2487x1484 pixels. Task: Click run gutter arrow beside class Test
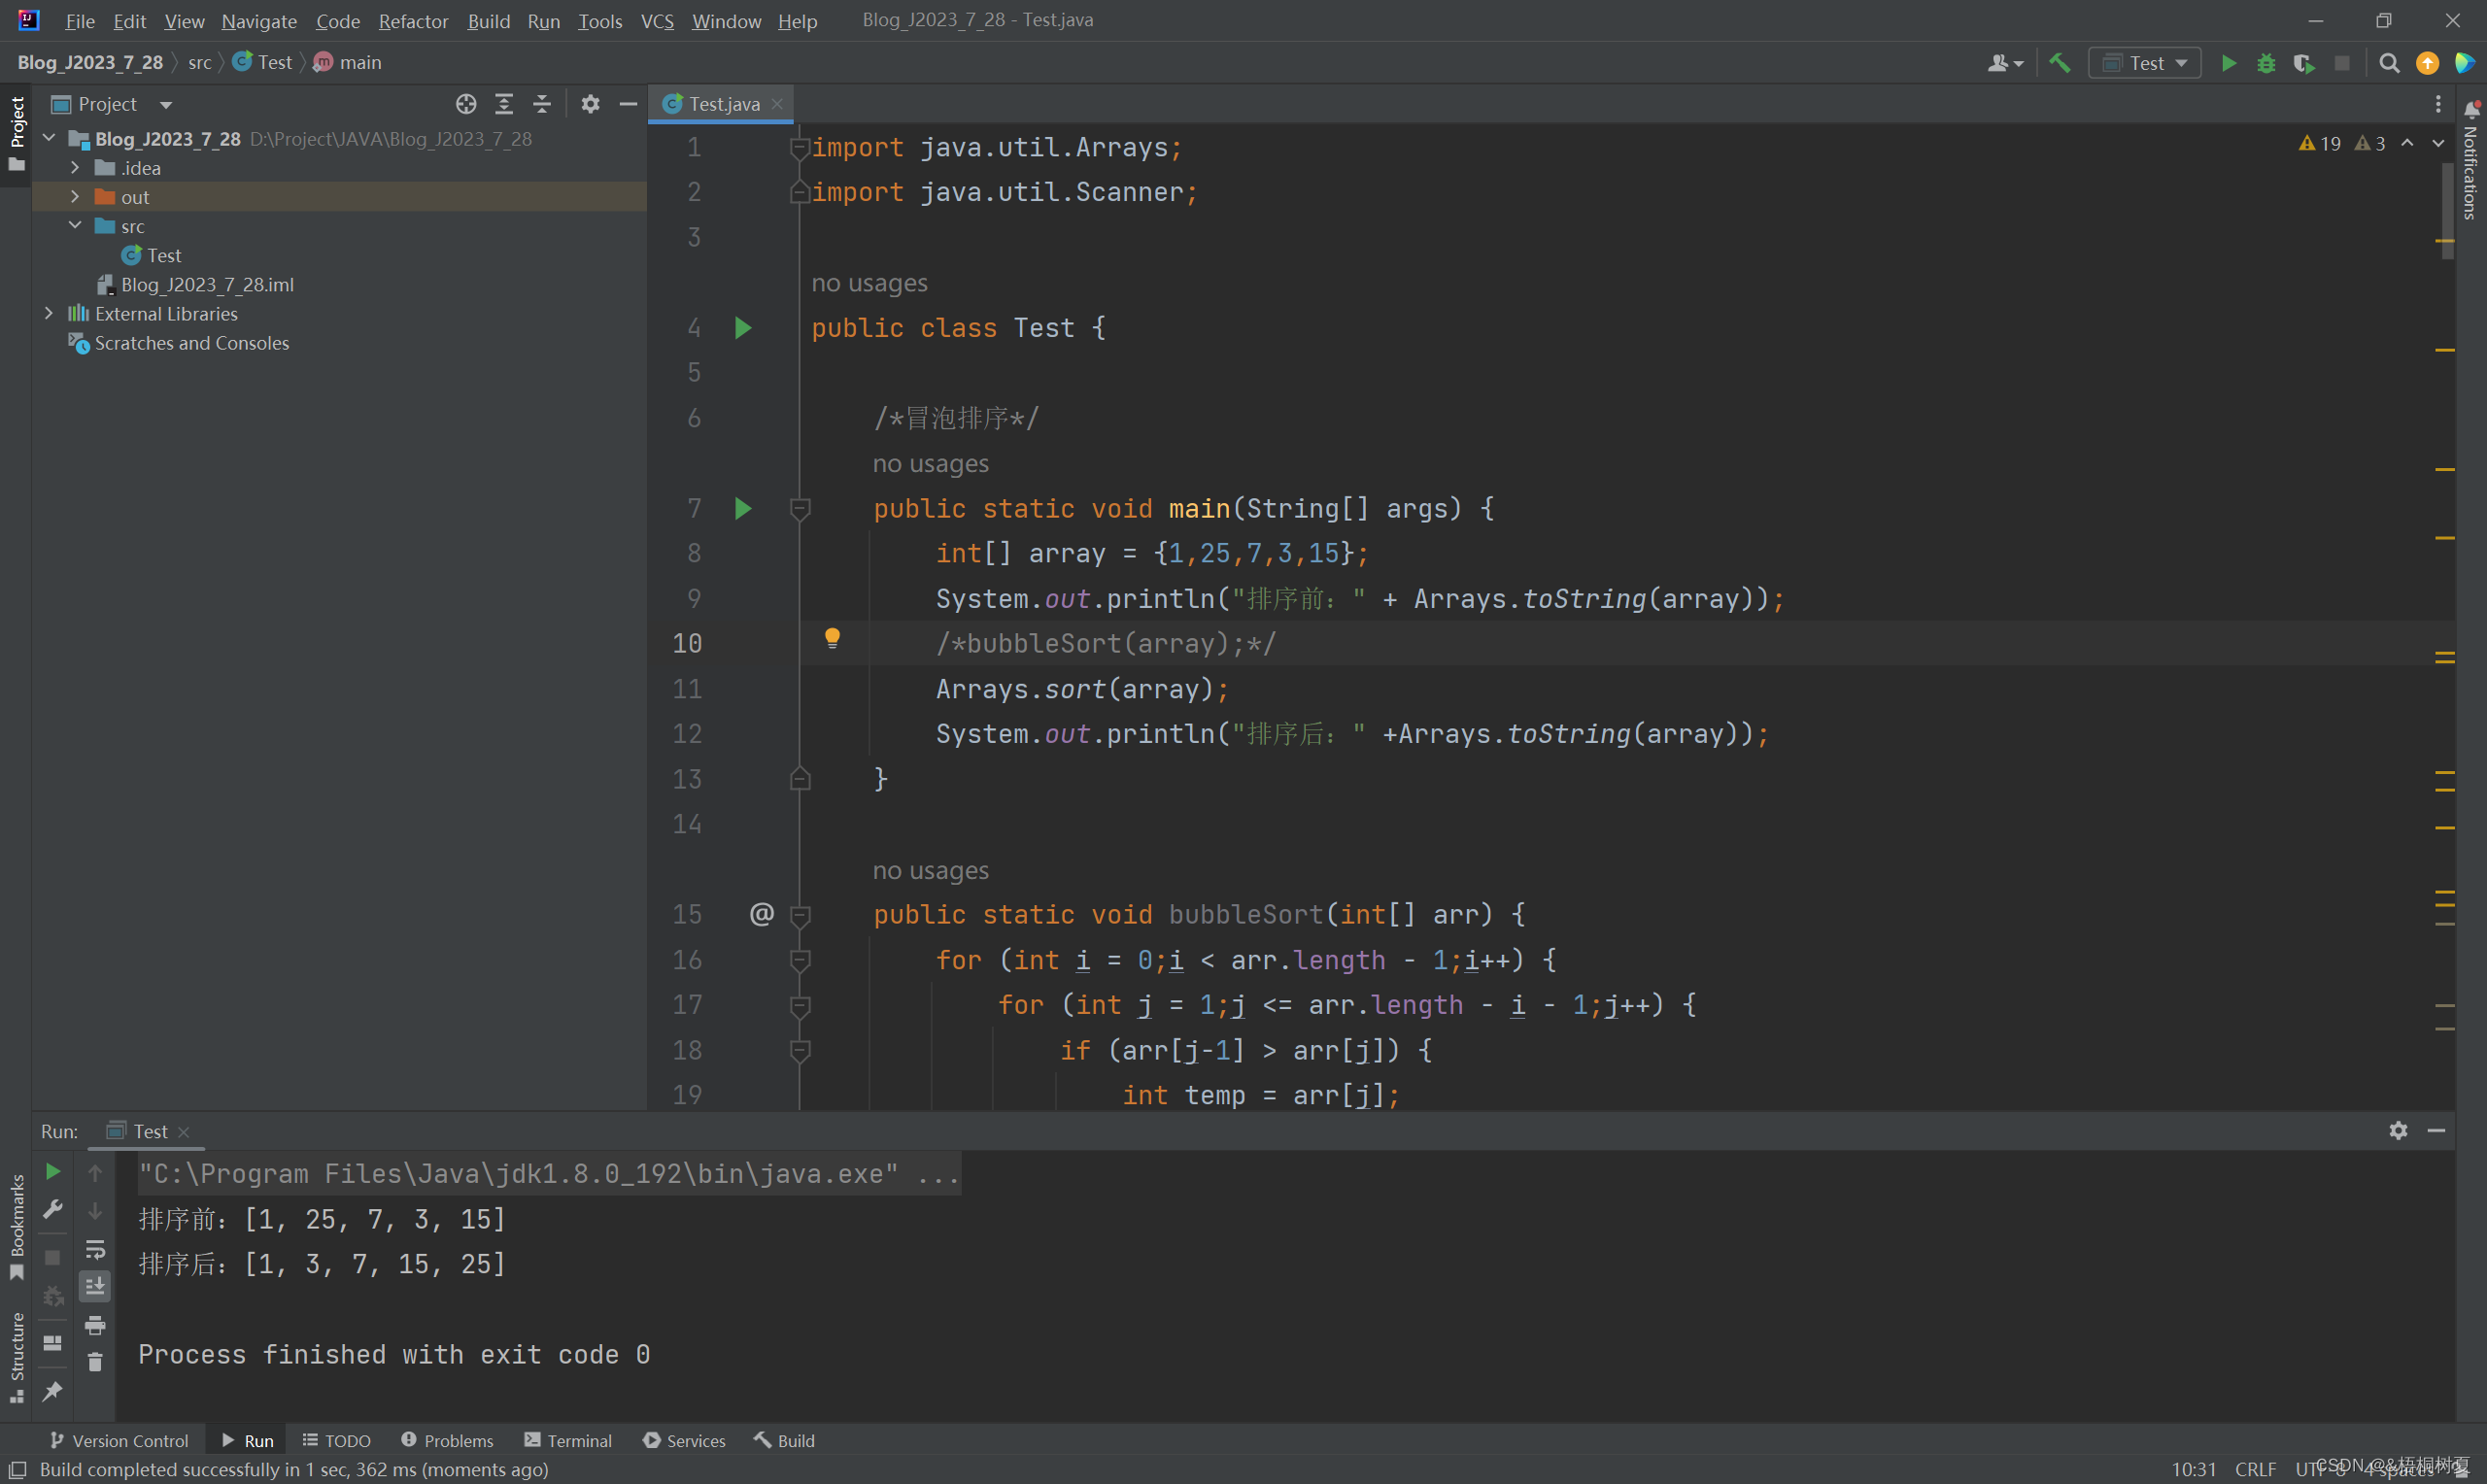[x=743, y=328]
